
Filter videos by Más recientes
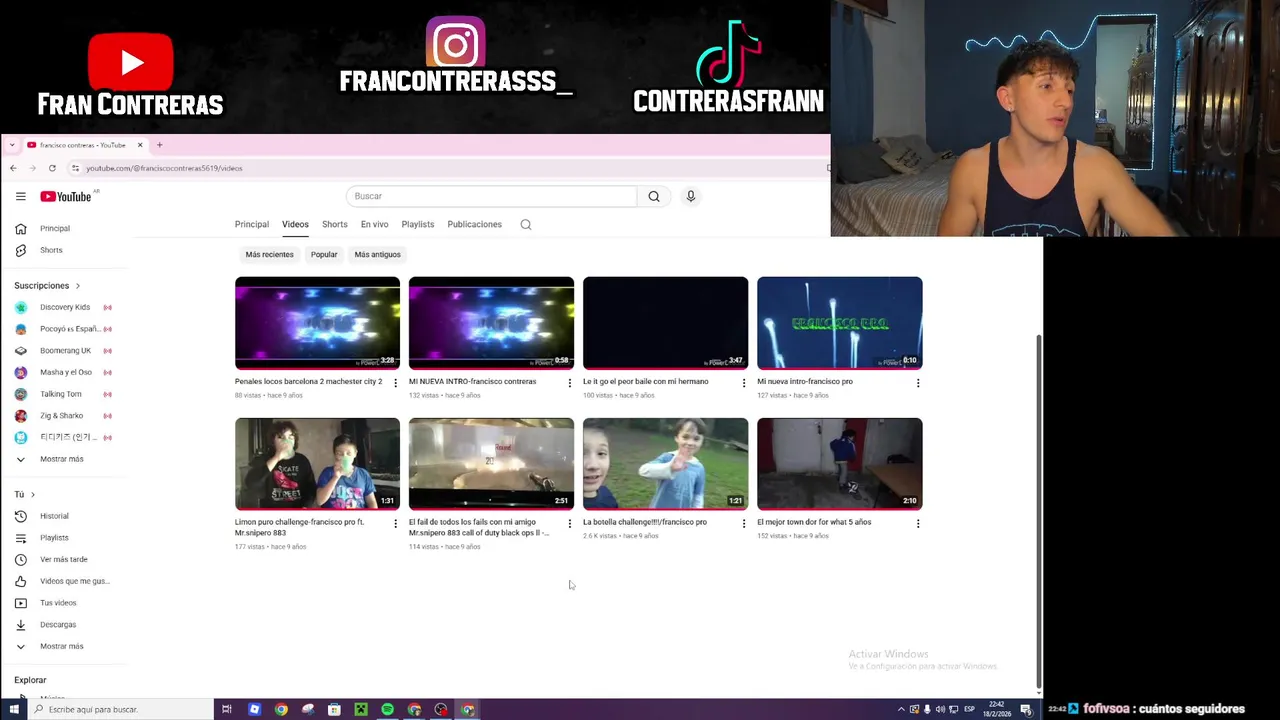[x=270, y=254]
